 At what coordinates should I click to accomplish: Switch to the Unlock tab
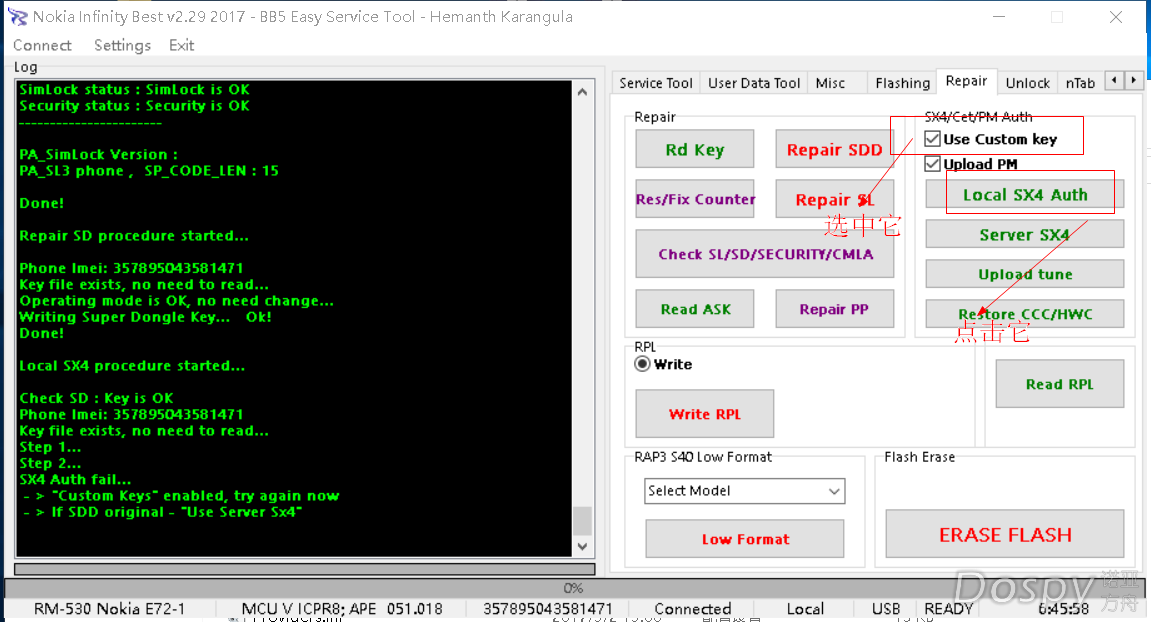(x=1028, y=83)
